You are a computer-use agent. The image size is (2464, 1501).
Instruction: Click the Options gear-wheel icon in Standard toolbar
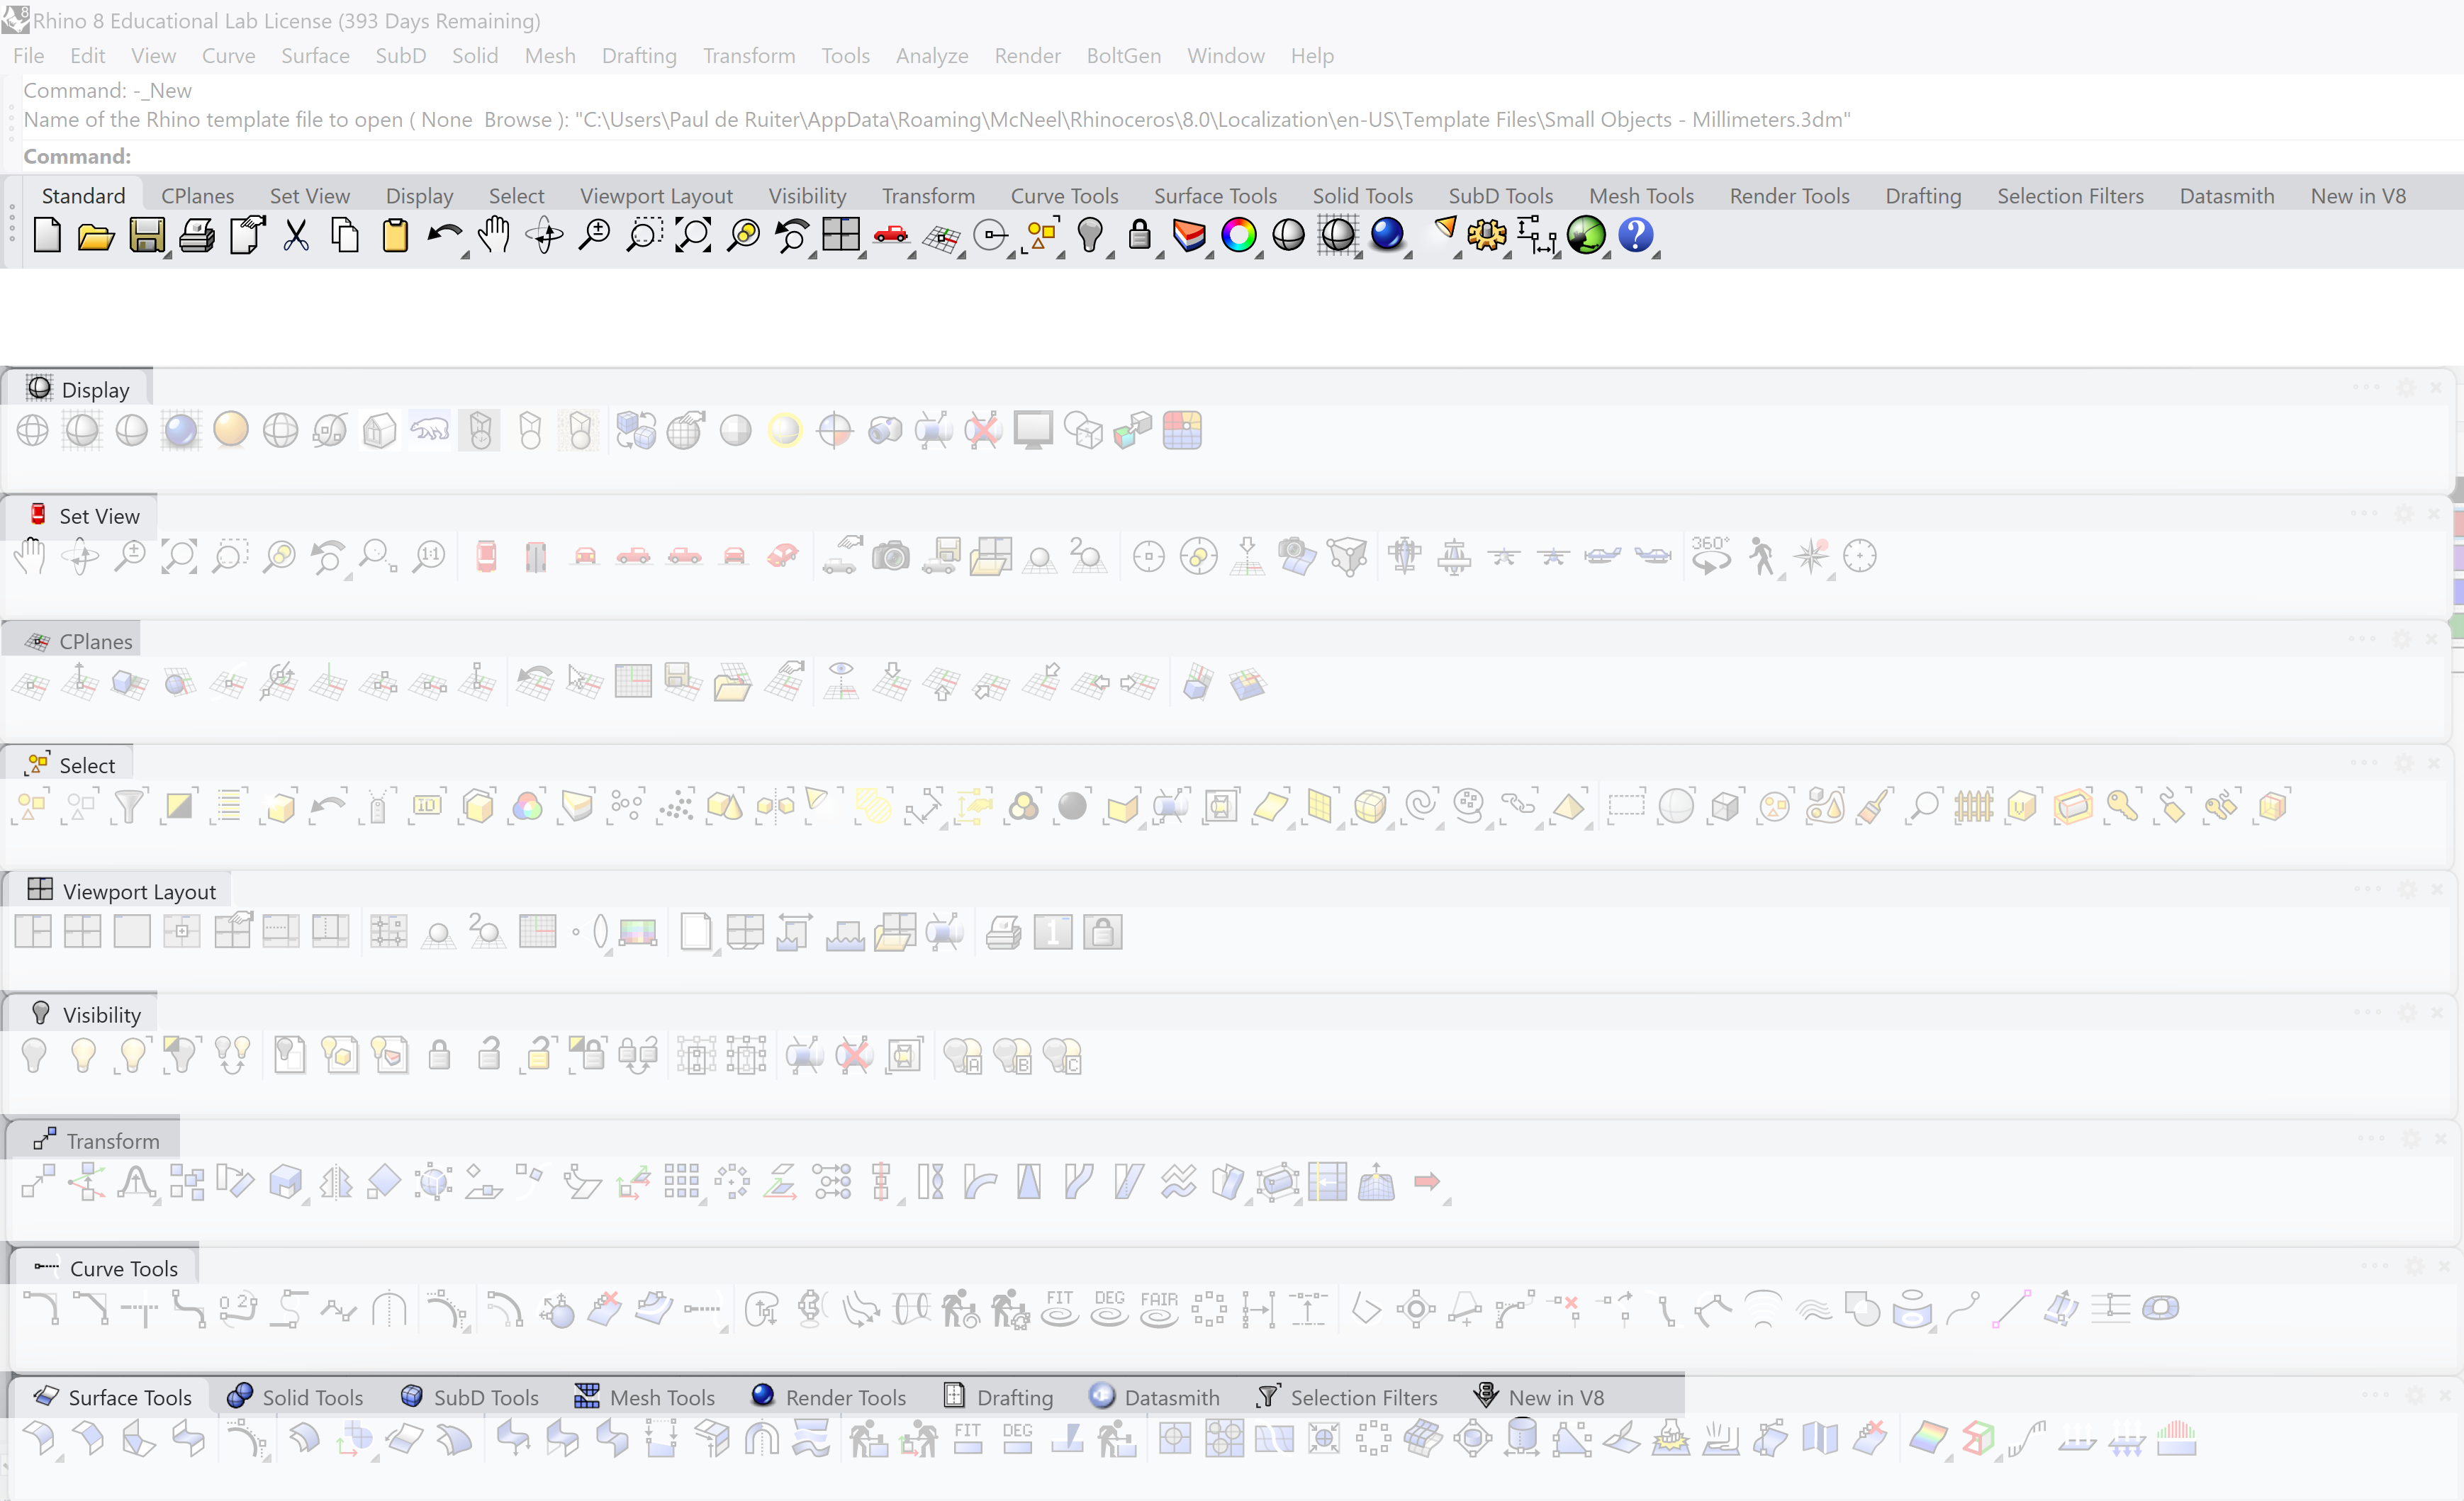(1487, 236)
